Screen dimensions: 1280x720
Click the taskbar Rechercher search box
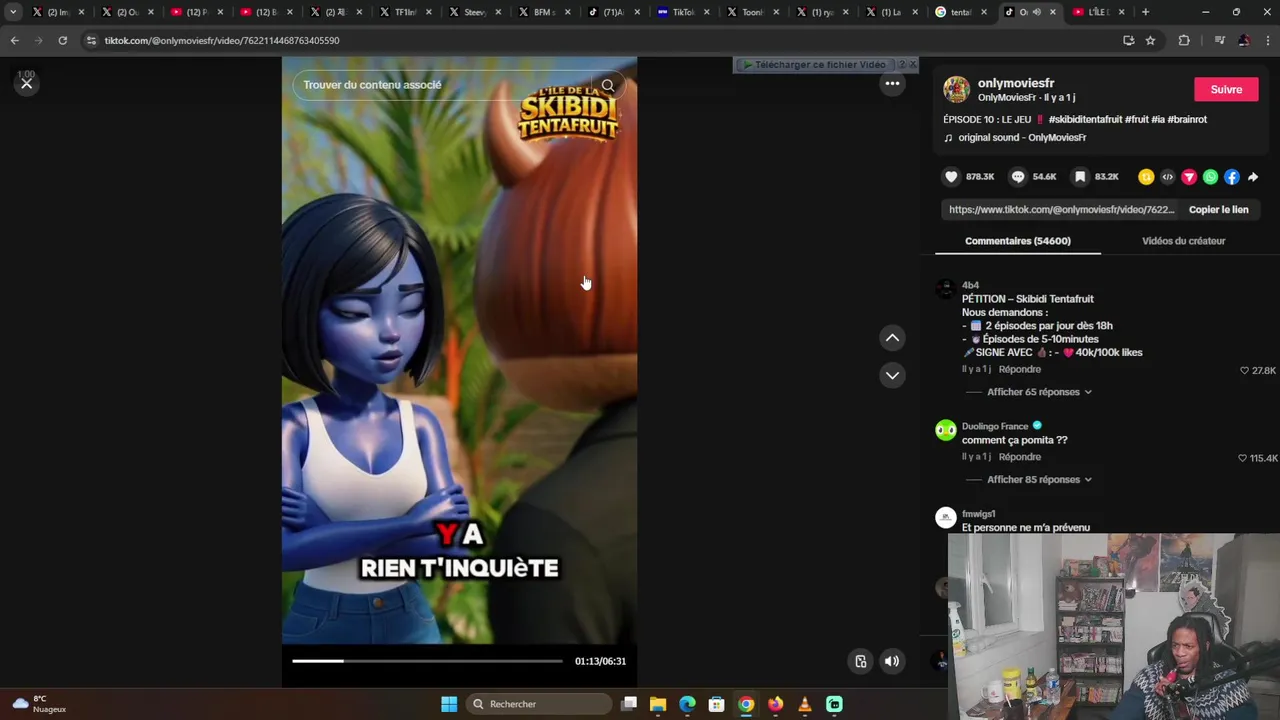(x=539, y=704)
